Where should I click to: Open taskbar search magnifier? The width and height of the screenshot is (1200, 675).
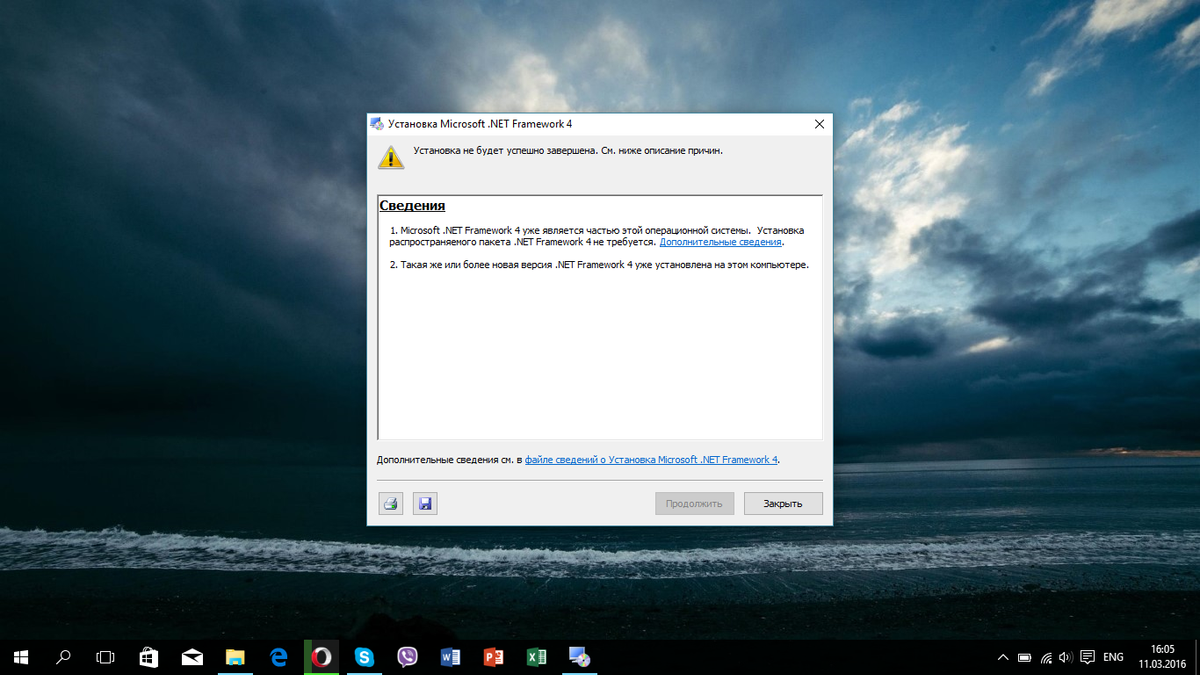coord(63,657)
